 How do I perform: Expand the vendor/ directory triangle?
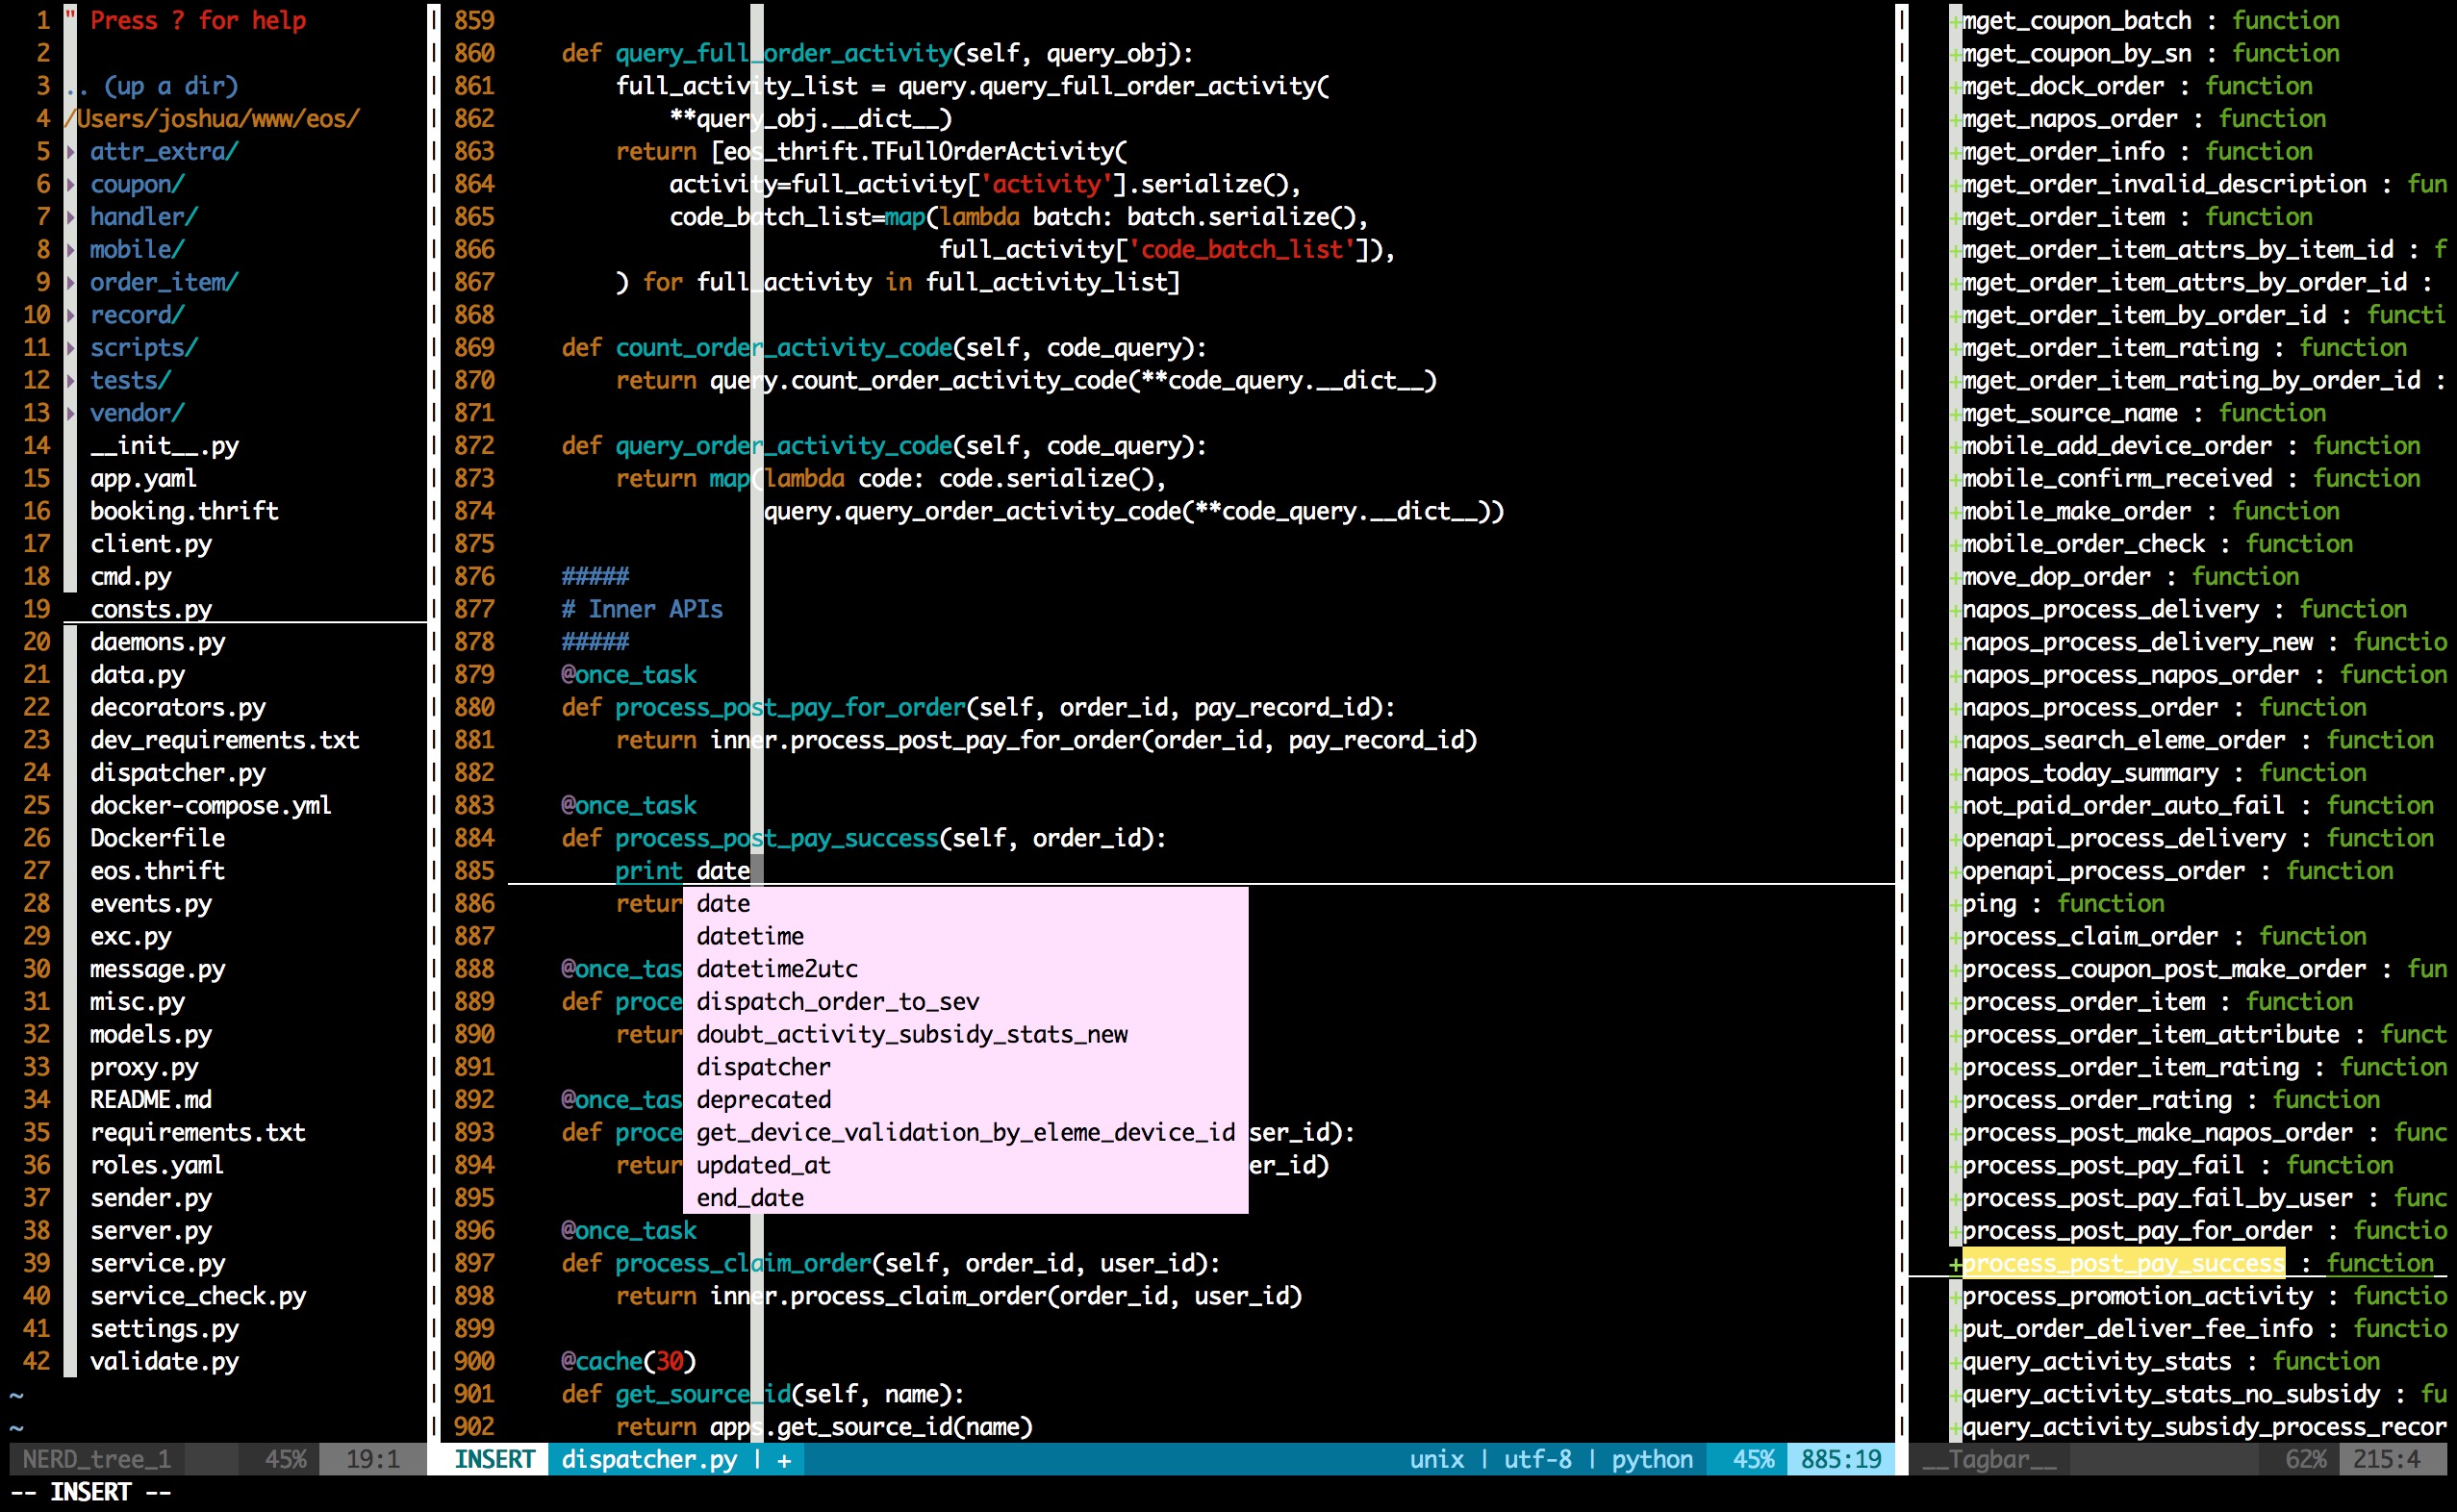click(71, 413)
